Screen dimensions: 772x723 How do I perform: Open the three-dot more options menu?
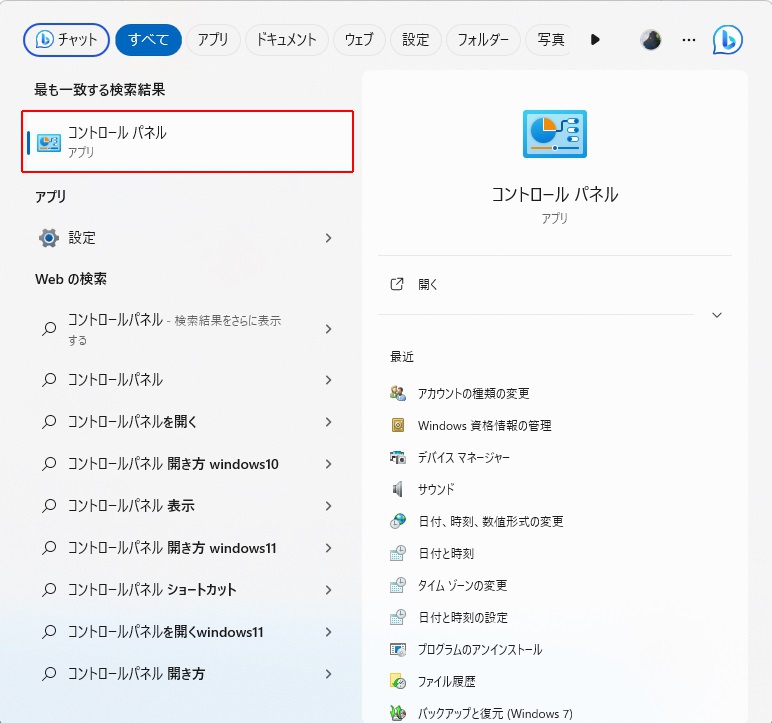(688, 40)
